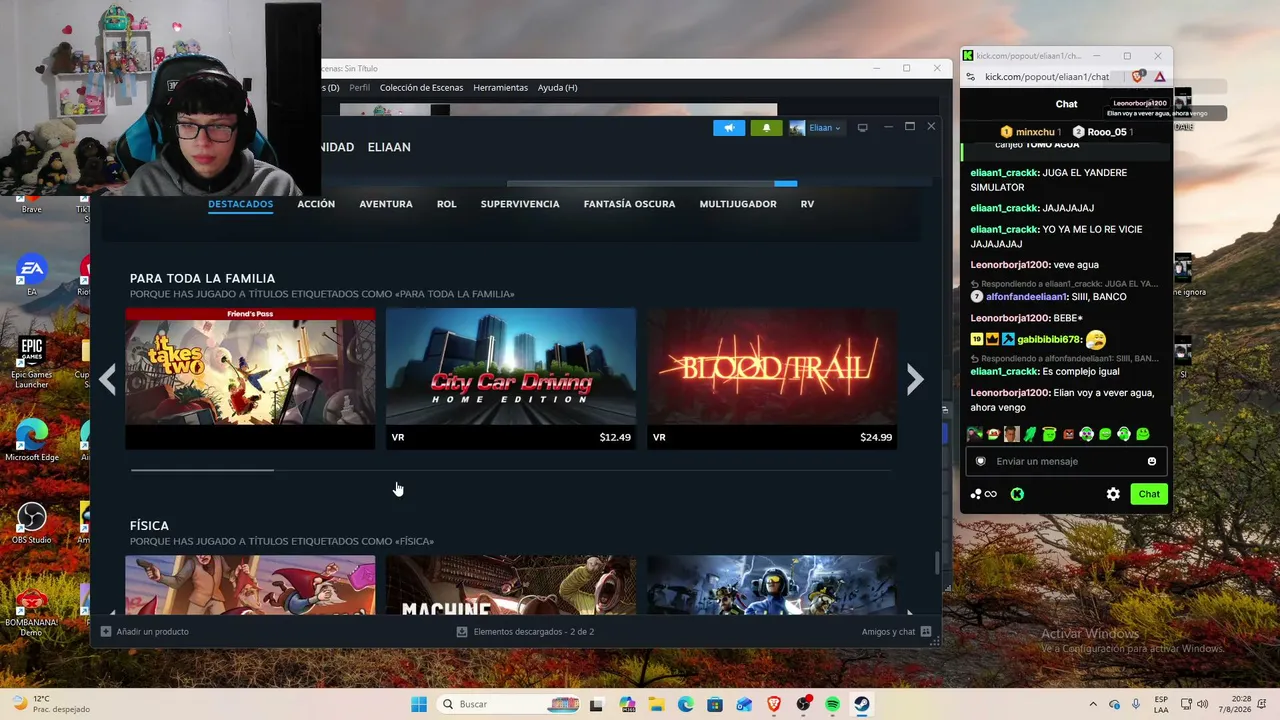Viewport: 1280px width, 720px height.
Task: Open 'Ayuda (H)' menu in OBS
Action: [557, 88]
